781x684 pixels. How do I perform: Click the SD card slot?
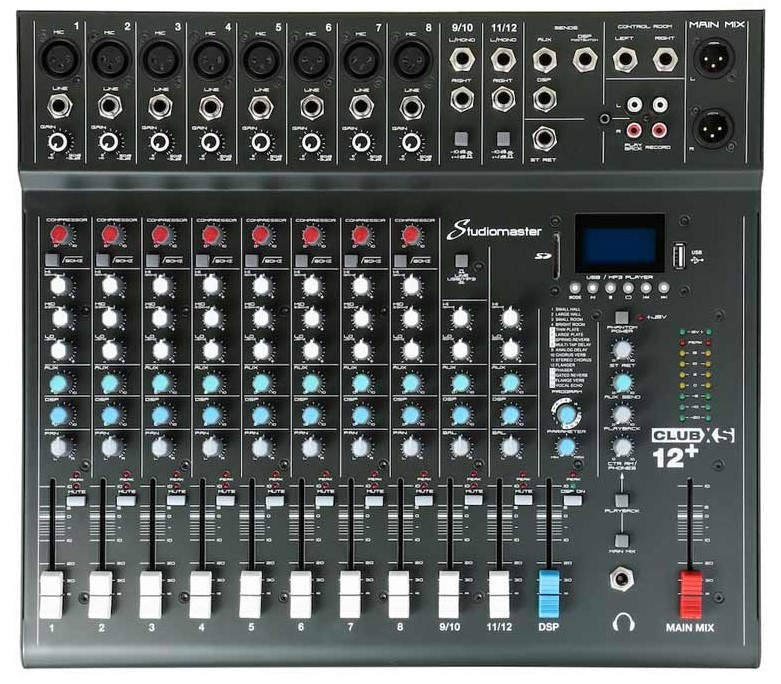point(556,256)
